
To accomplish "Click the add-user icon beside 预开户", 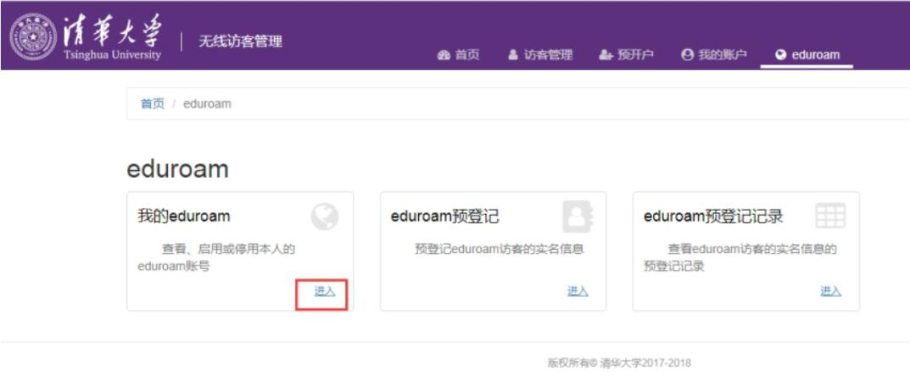I will [x=606, y=55].
